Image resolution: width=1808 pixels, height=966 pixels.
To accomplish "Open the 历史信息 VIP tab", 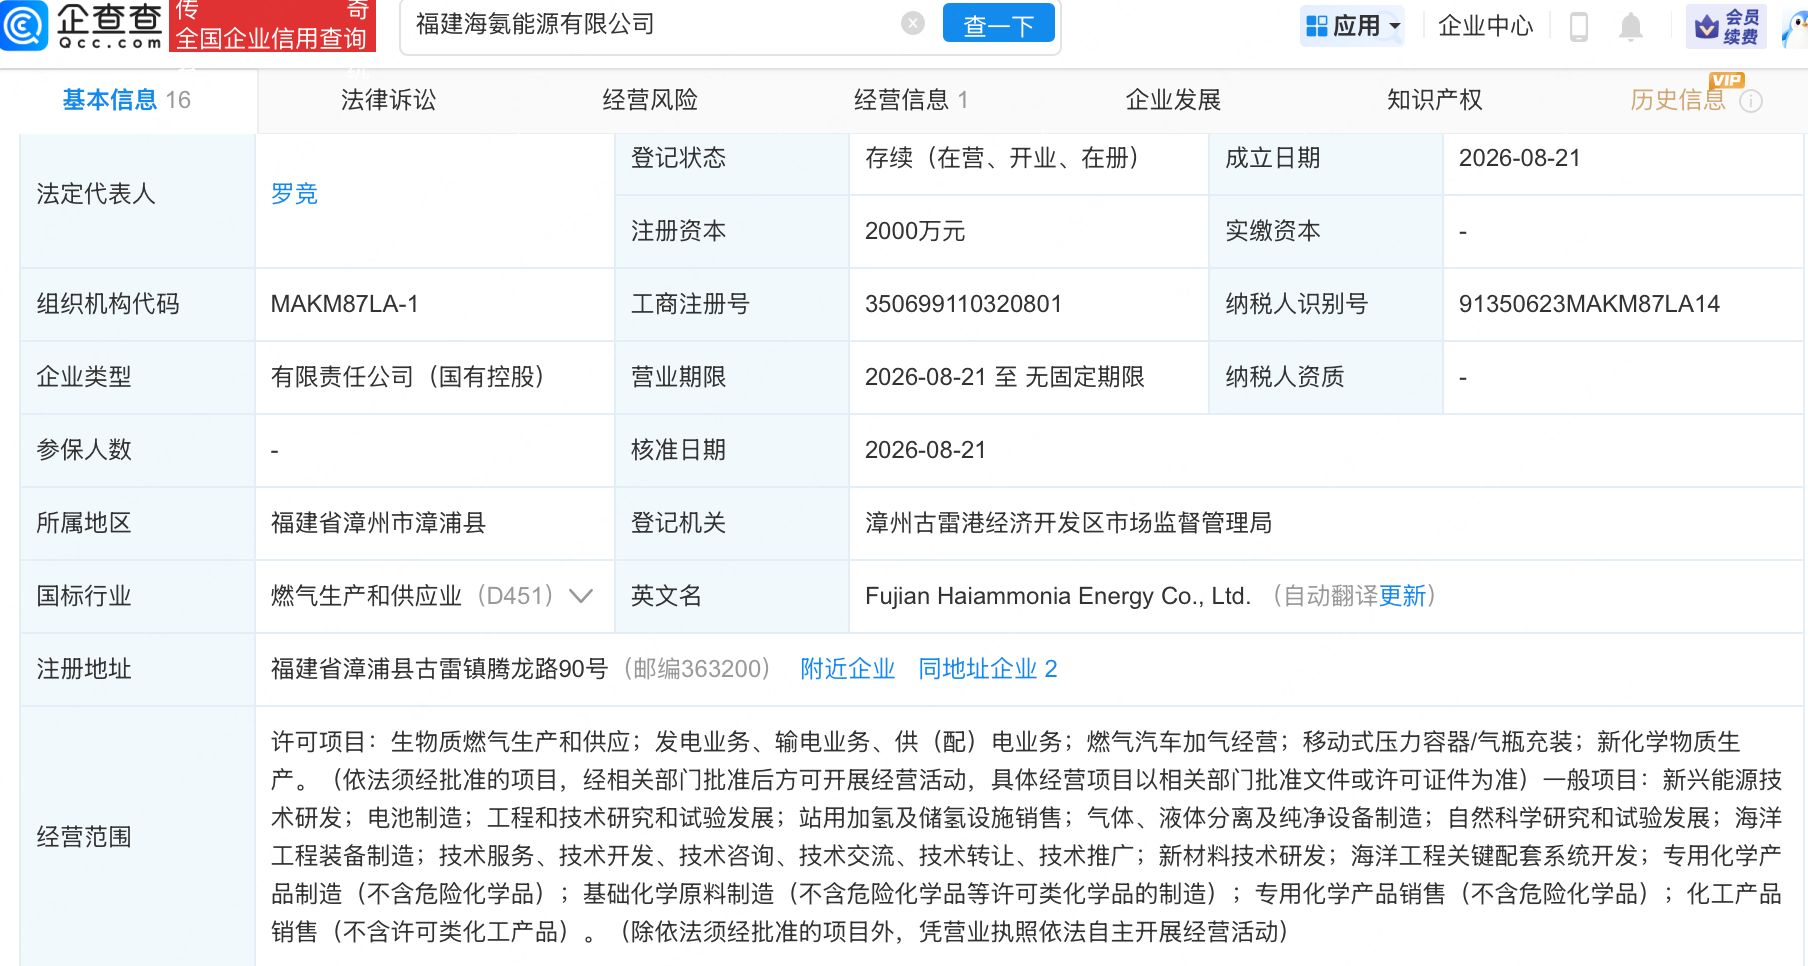I will 1679,99.
